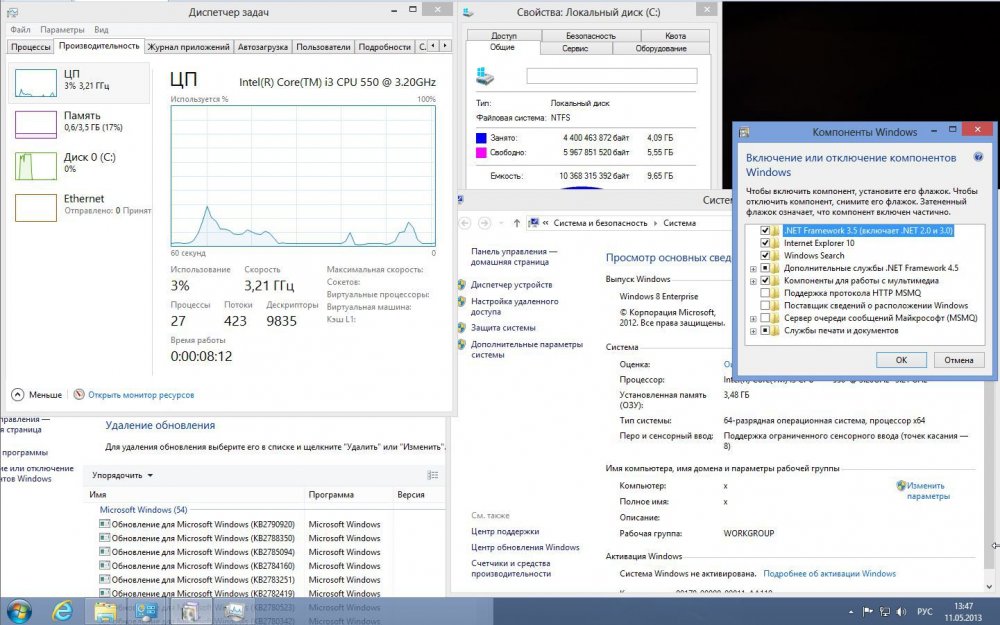The height and width of the screenshot is (625, 1000).
Task: Click the resource monitor icon
Action: point(79,394)
